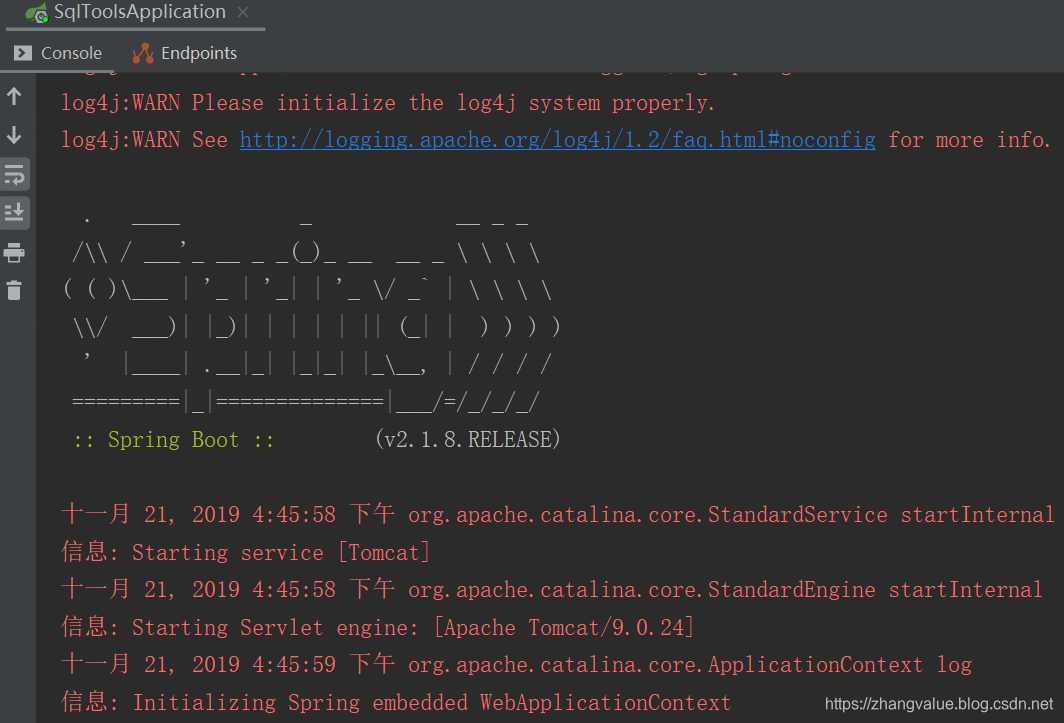1064x723 pixels.
Task: Click the Spring Boot leaf icon on tab
Action: (x=37, y=13)
